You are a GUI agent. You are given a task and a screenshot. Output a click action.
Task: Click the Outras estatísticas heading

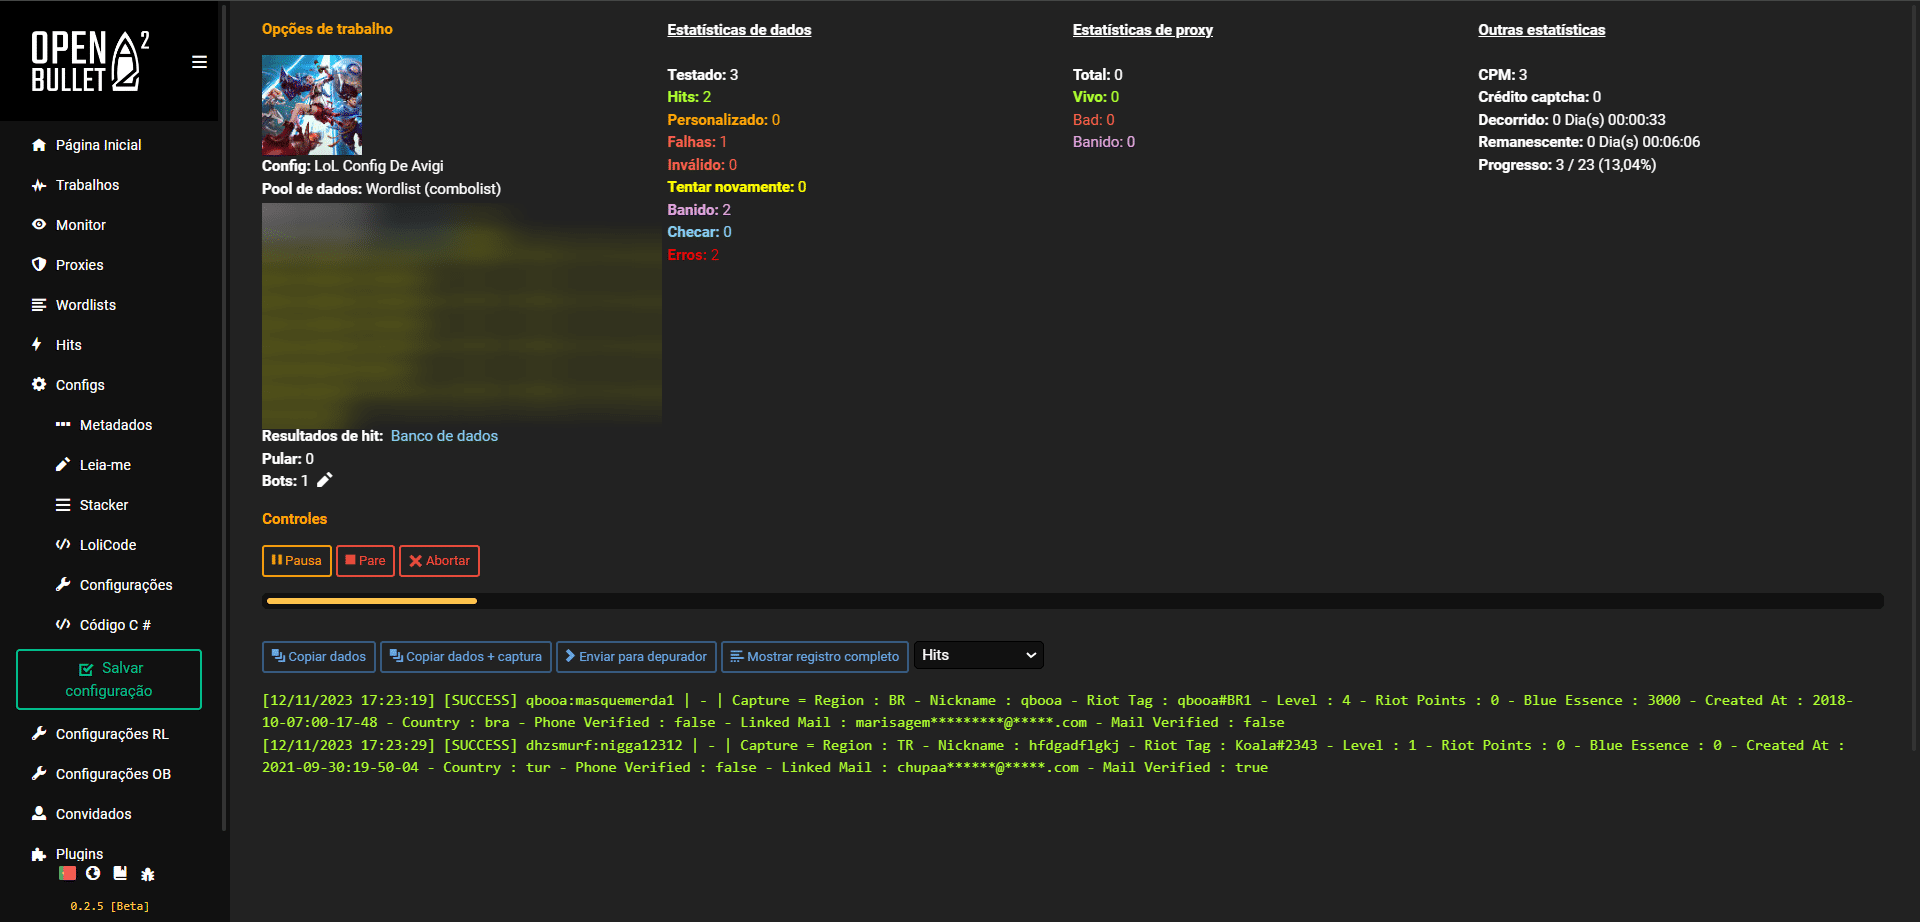coord(1542,30)
